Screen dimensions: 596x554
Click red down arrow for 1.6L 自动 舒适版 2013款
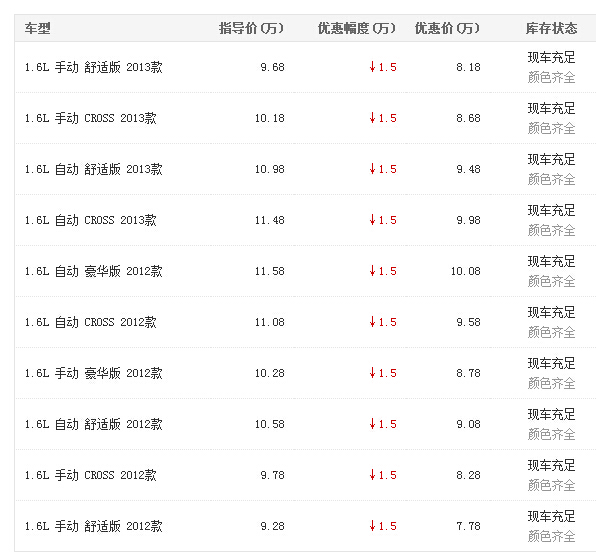click(372, 169)
